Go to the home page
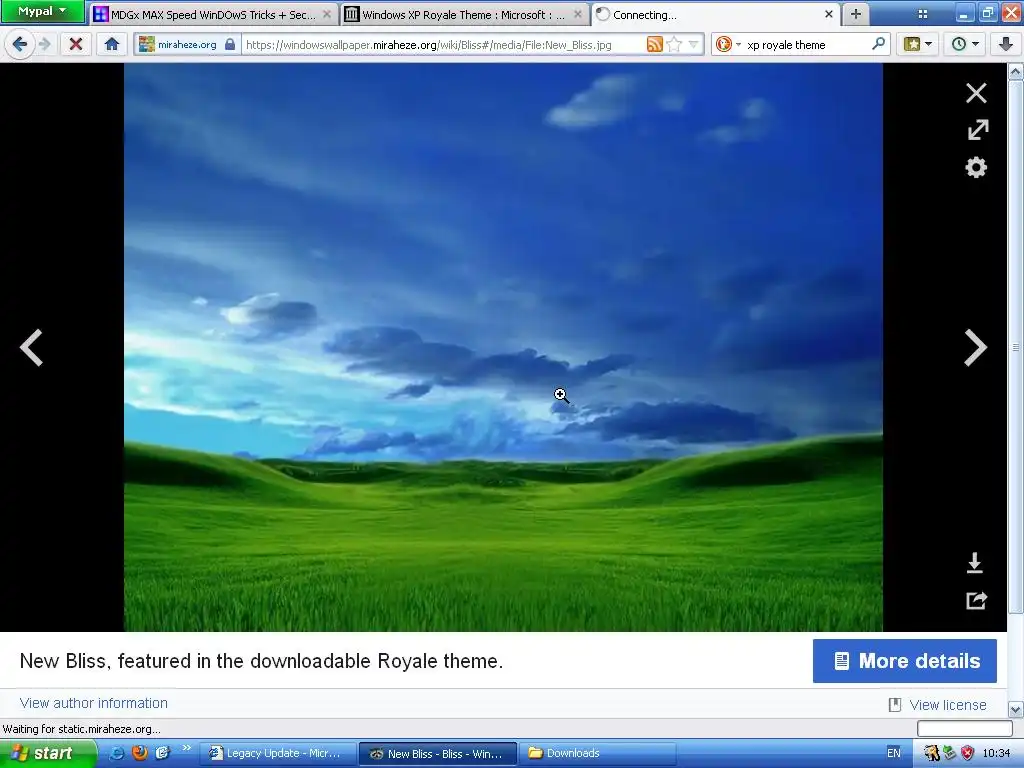 tap(112, 44)
